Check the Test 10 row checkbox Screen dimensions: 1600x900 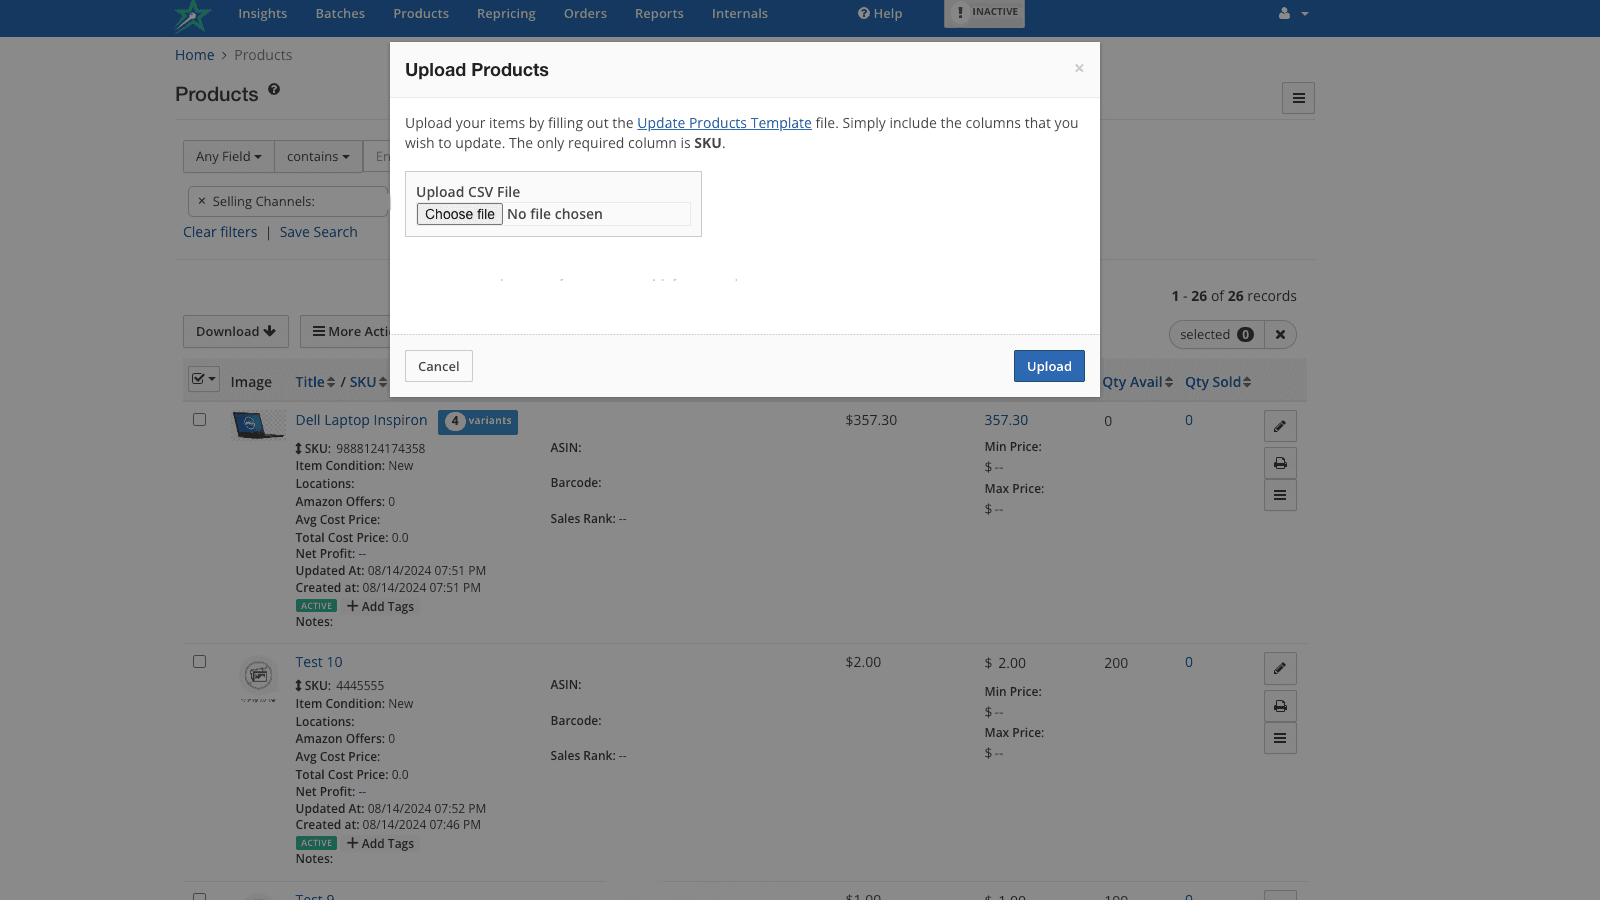(x=199, y=662)
